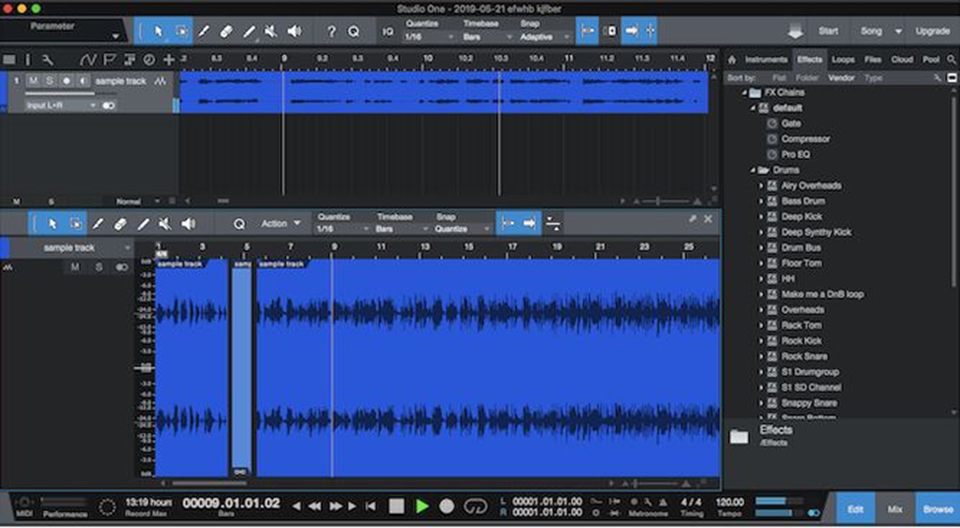Mute sample track in the arrangement
Screen dimensions: 960x528
click(34, 80)
